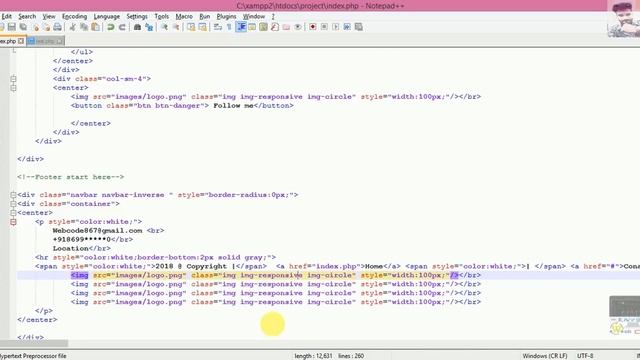Click 'lines : 260' in status bar
The width and height of the screenshot is (640, 360).
[x=351, y=356]
